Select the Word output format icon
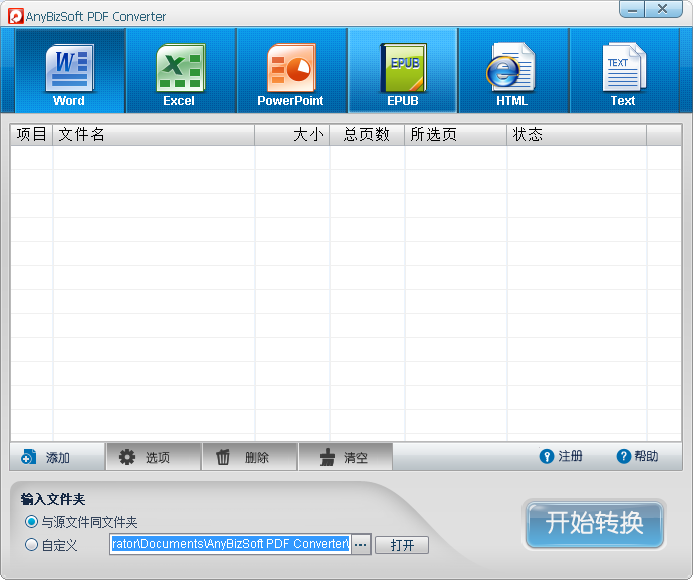Image resolution: width=693 pixels, height=580 pixels. (69, 71)
